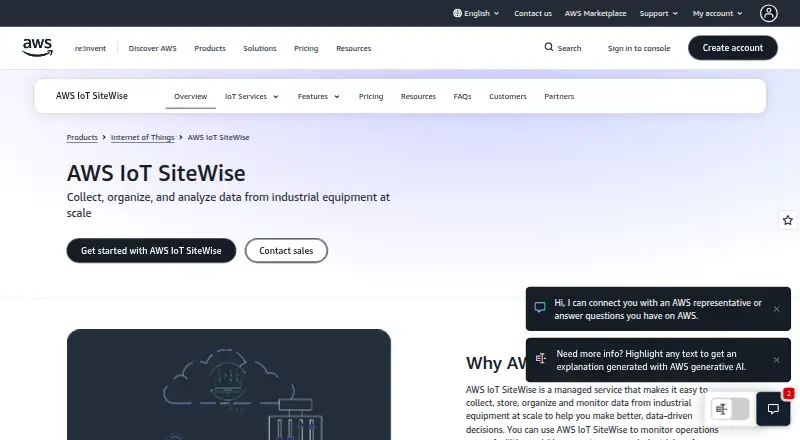This screenshot has height=440, width=800.
Task: Open the top Resources menu
Action: [354, 48]
